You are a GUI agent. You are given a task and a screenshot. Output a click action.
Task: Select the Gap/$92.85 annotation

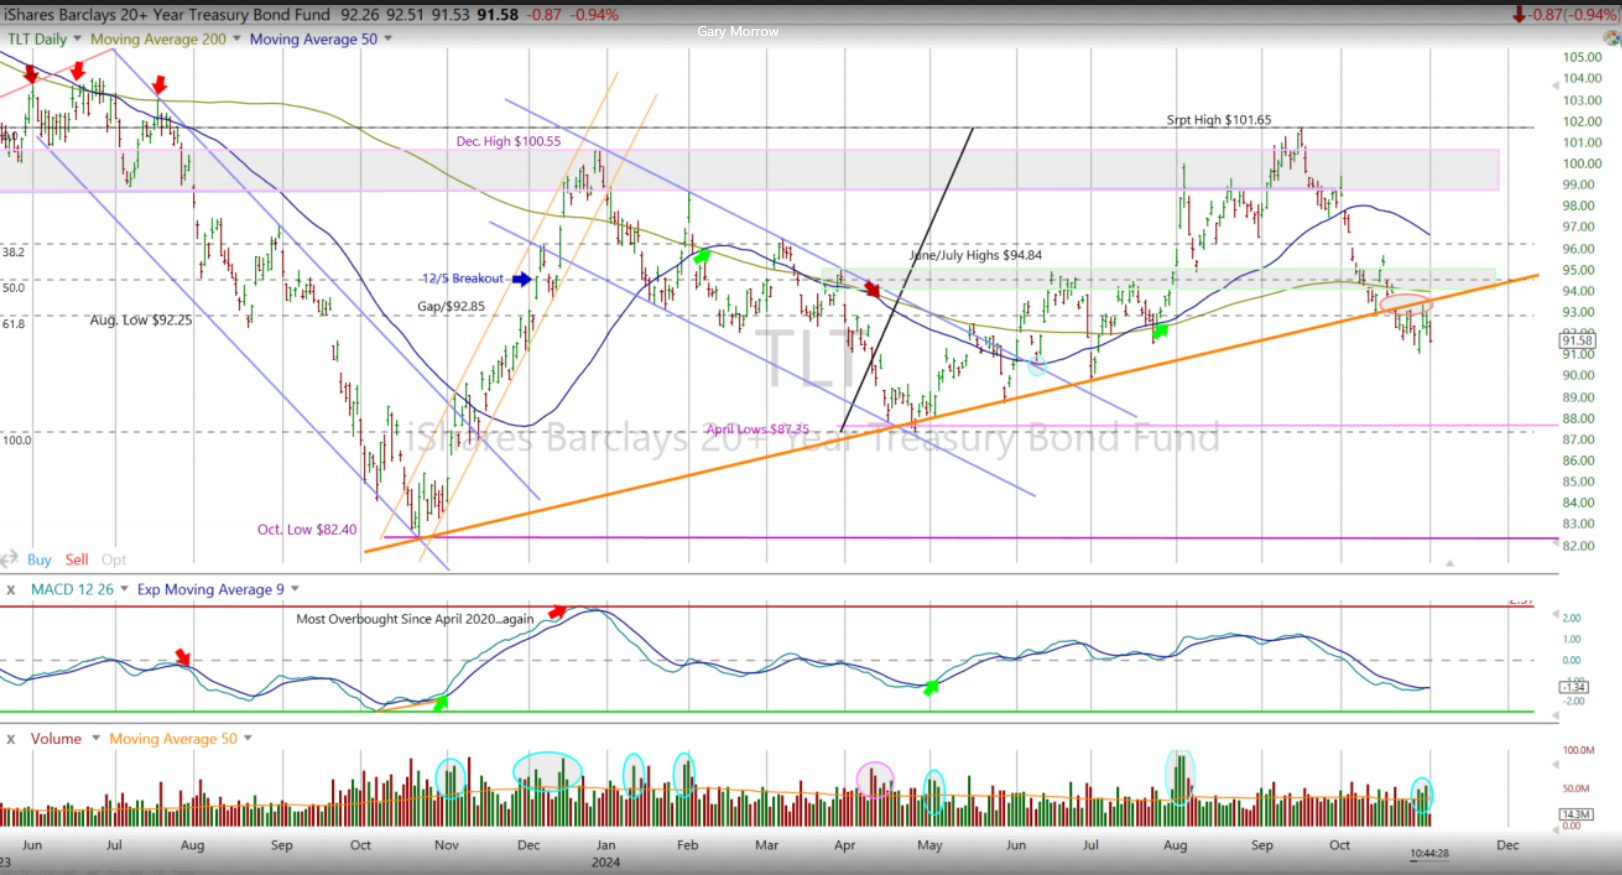coord(451,306)
